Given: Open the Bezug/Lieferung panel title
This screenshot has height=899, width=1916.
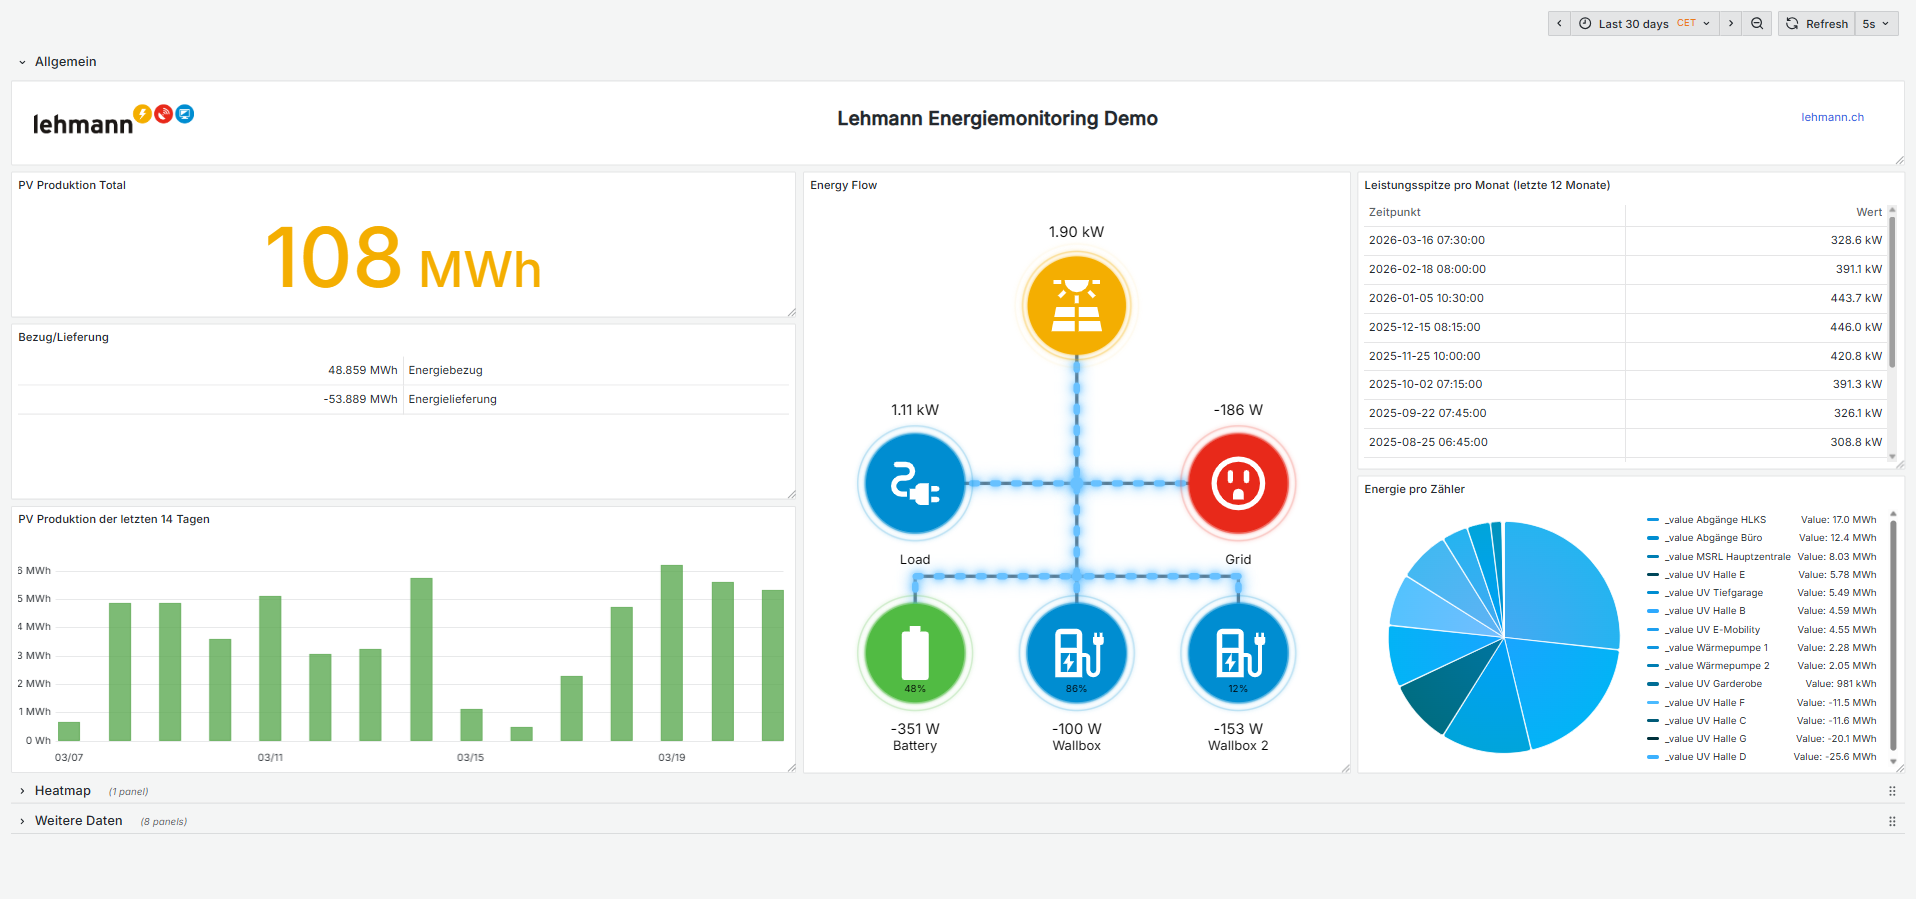Looking at the screenshot, I should (63, 337).
